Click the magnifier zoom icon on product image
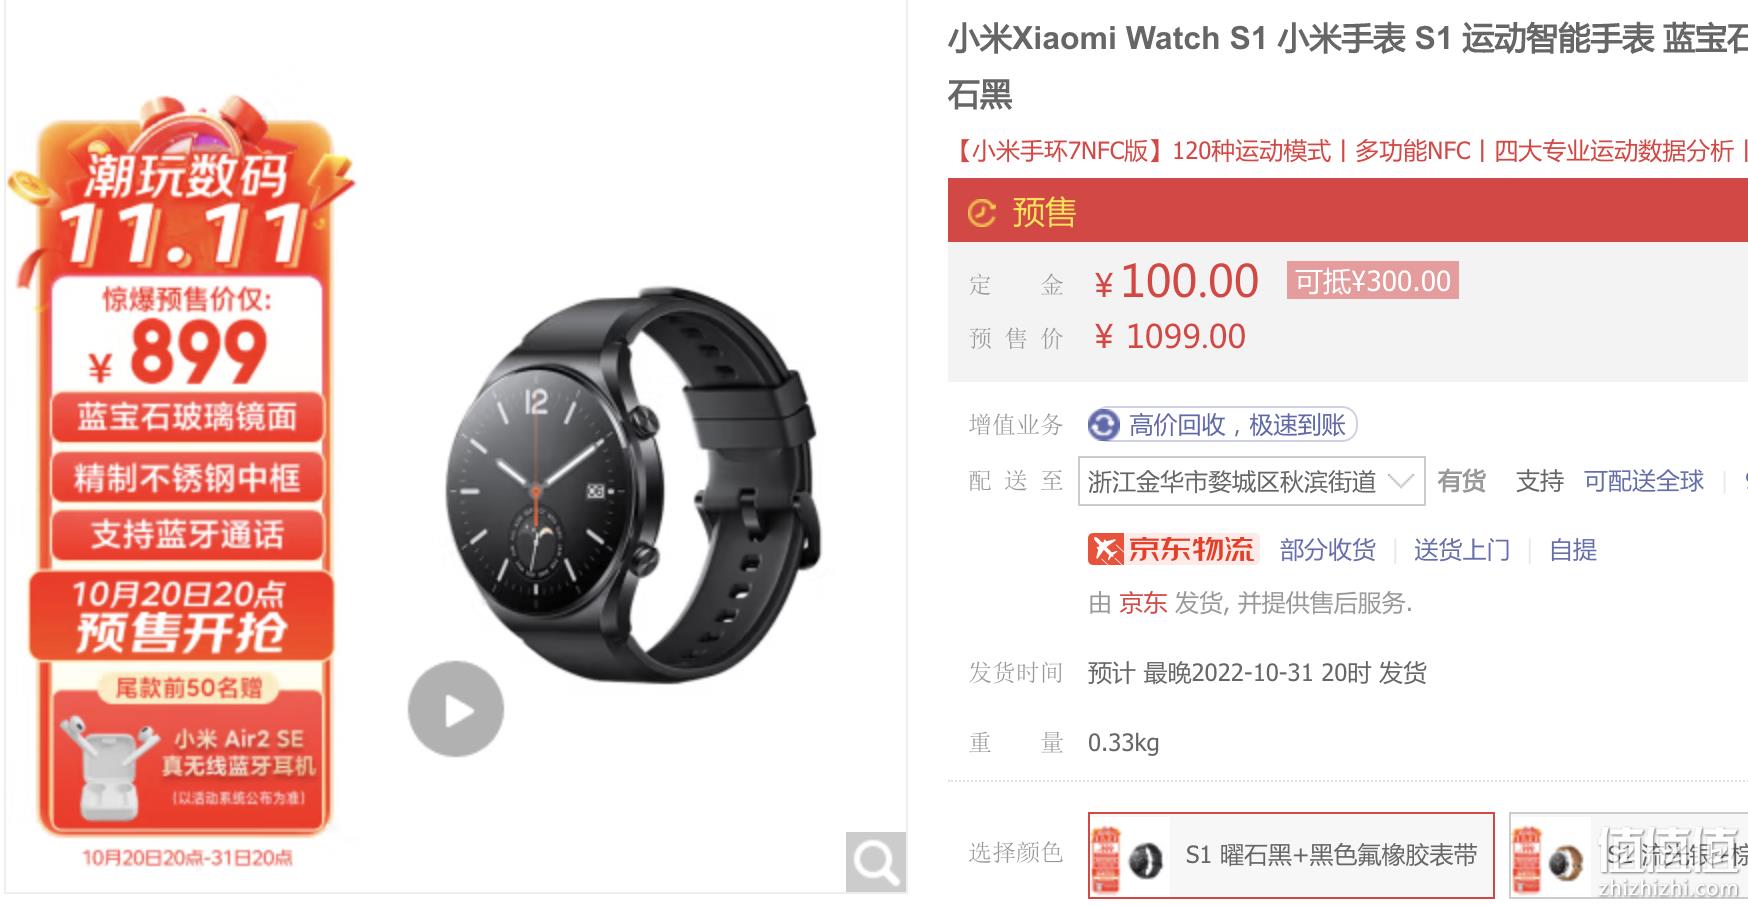 coord(876,861)
